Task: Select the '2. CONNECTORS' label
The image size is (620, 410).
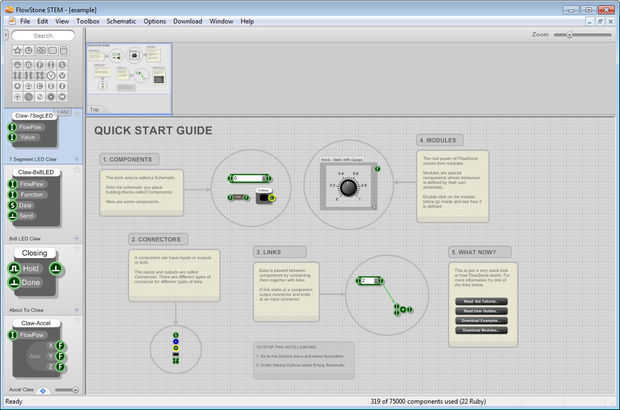Action: tap(158, 239)
